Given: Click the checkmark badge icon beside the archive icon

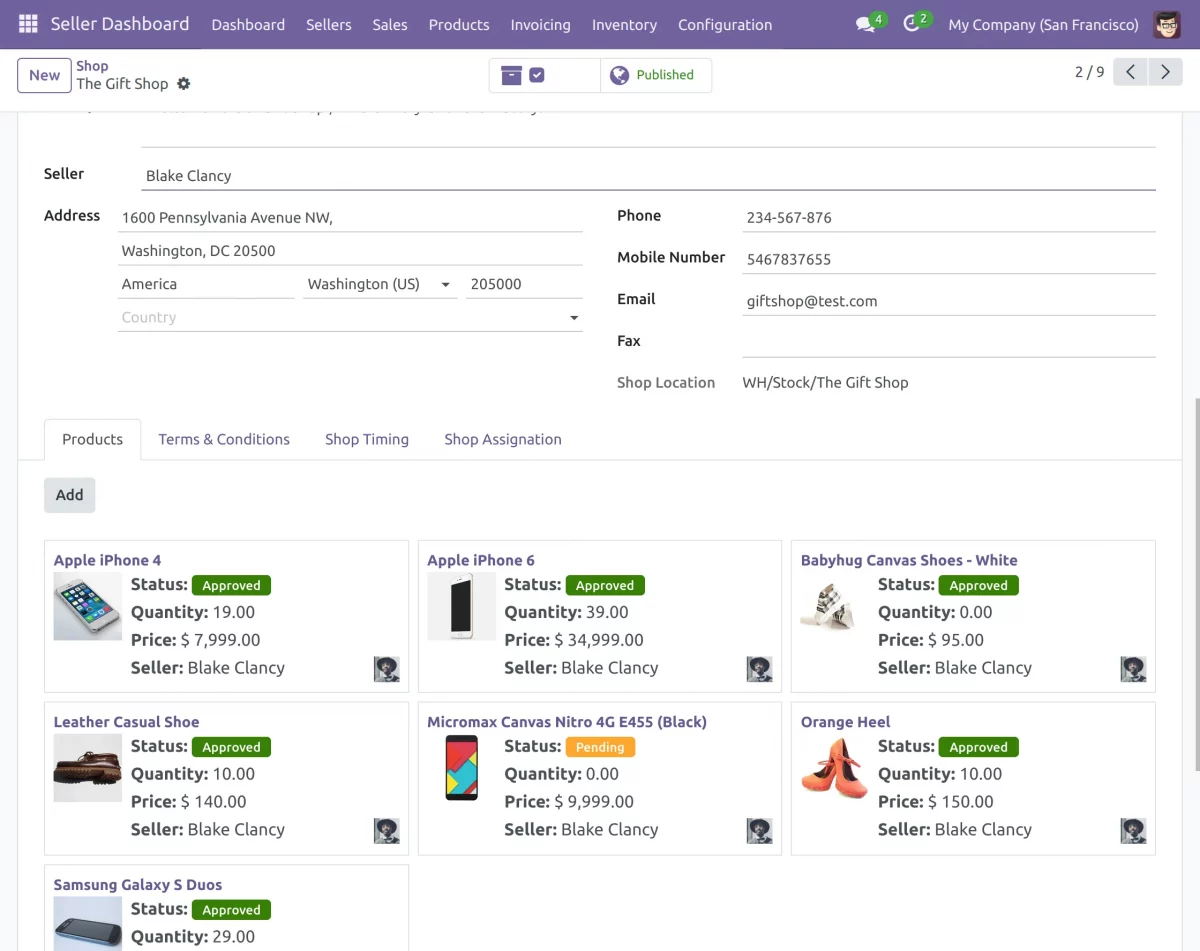Looking at the screenshot, I should click(538, 74).
